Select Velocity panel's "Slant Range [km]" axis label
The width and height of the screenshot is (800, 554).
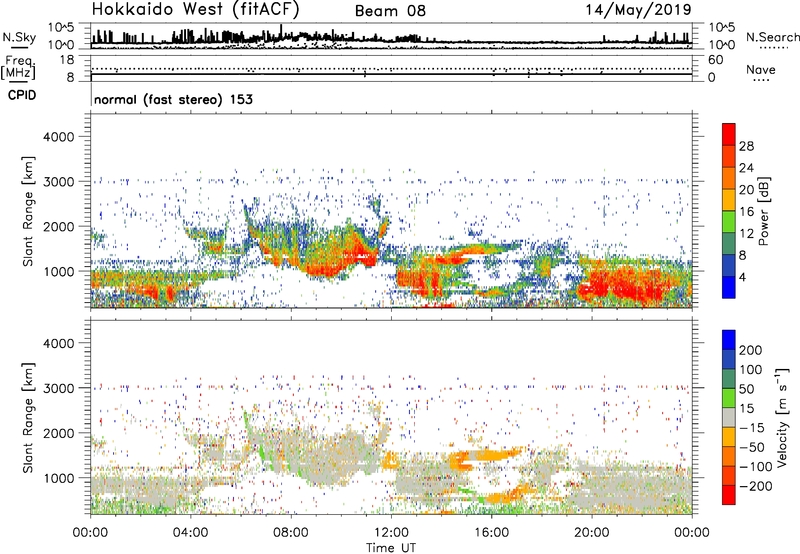pyautogui.click(x=28, y=418)
